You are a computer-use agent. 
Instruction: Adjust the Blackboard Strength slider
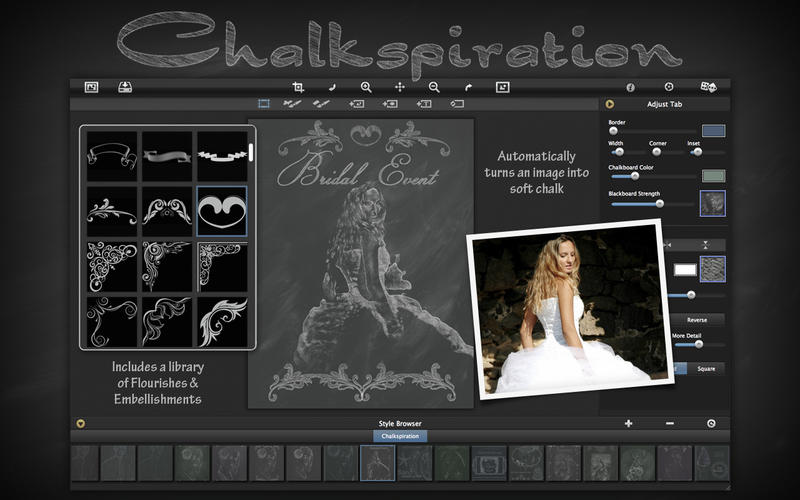click(659, 203)
